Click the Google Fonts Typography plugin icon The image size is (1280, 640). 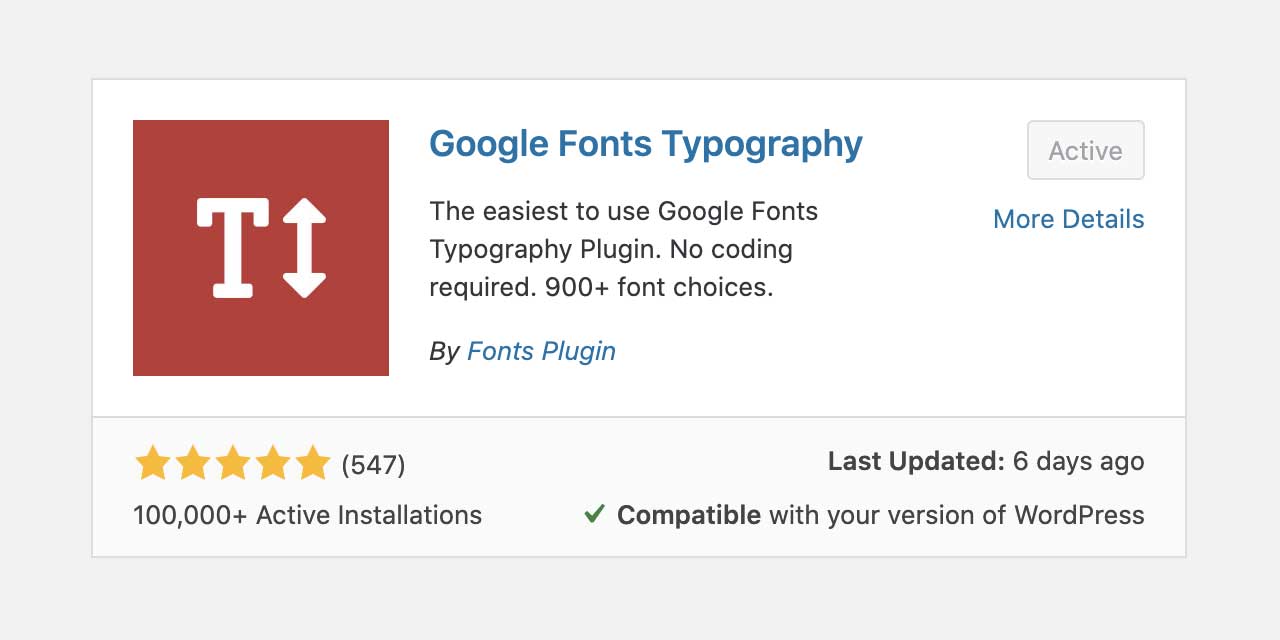260,247
